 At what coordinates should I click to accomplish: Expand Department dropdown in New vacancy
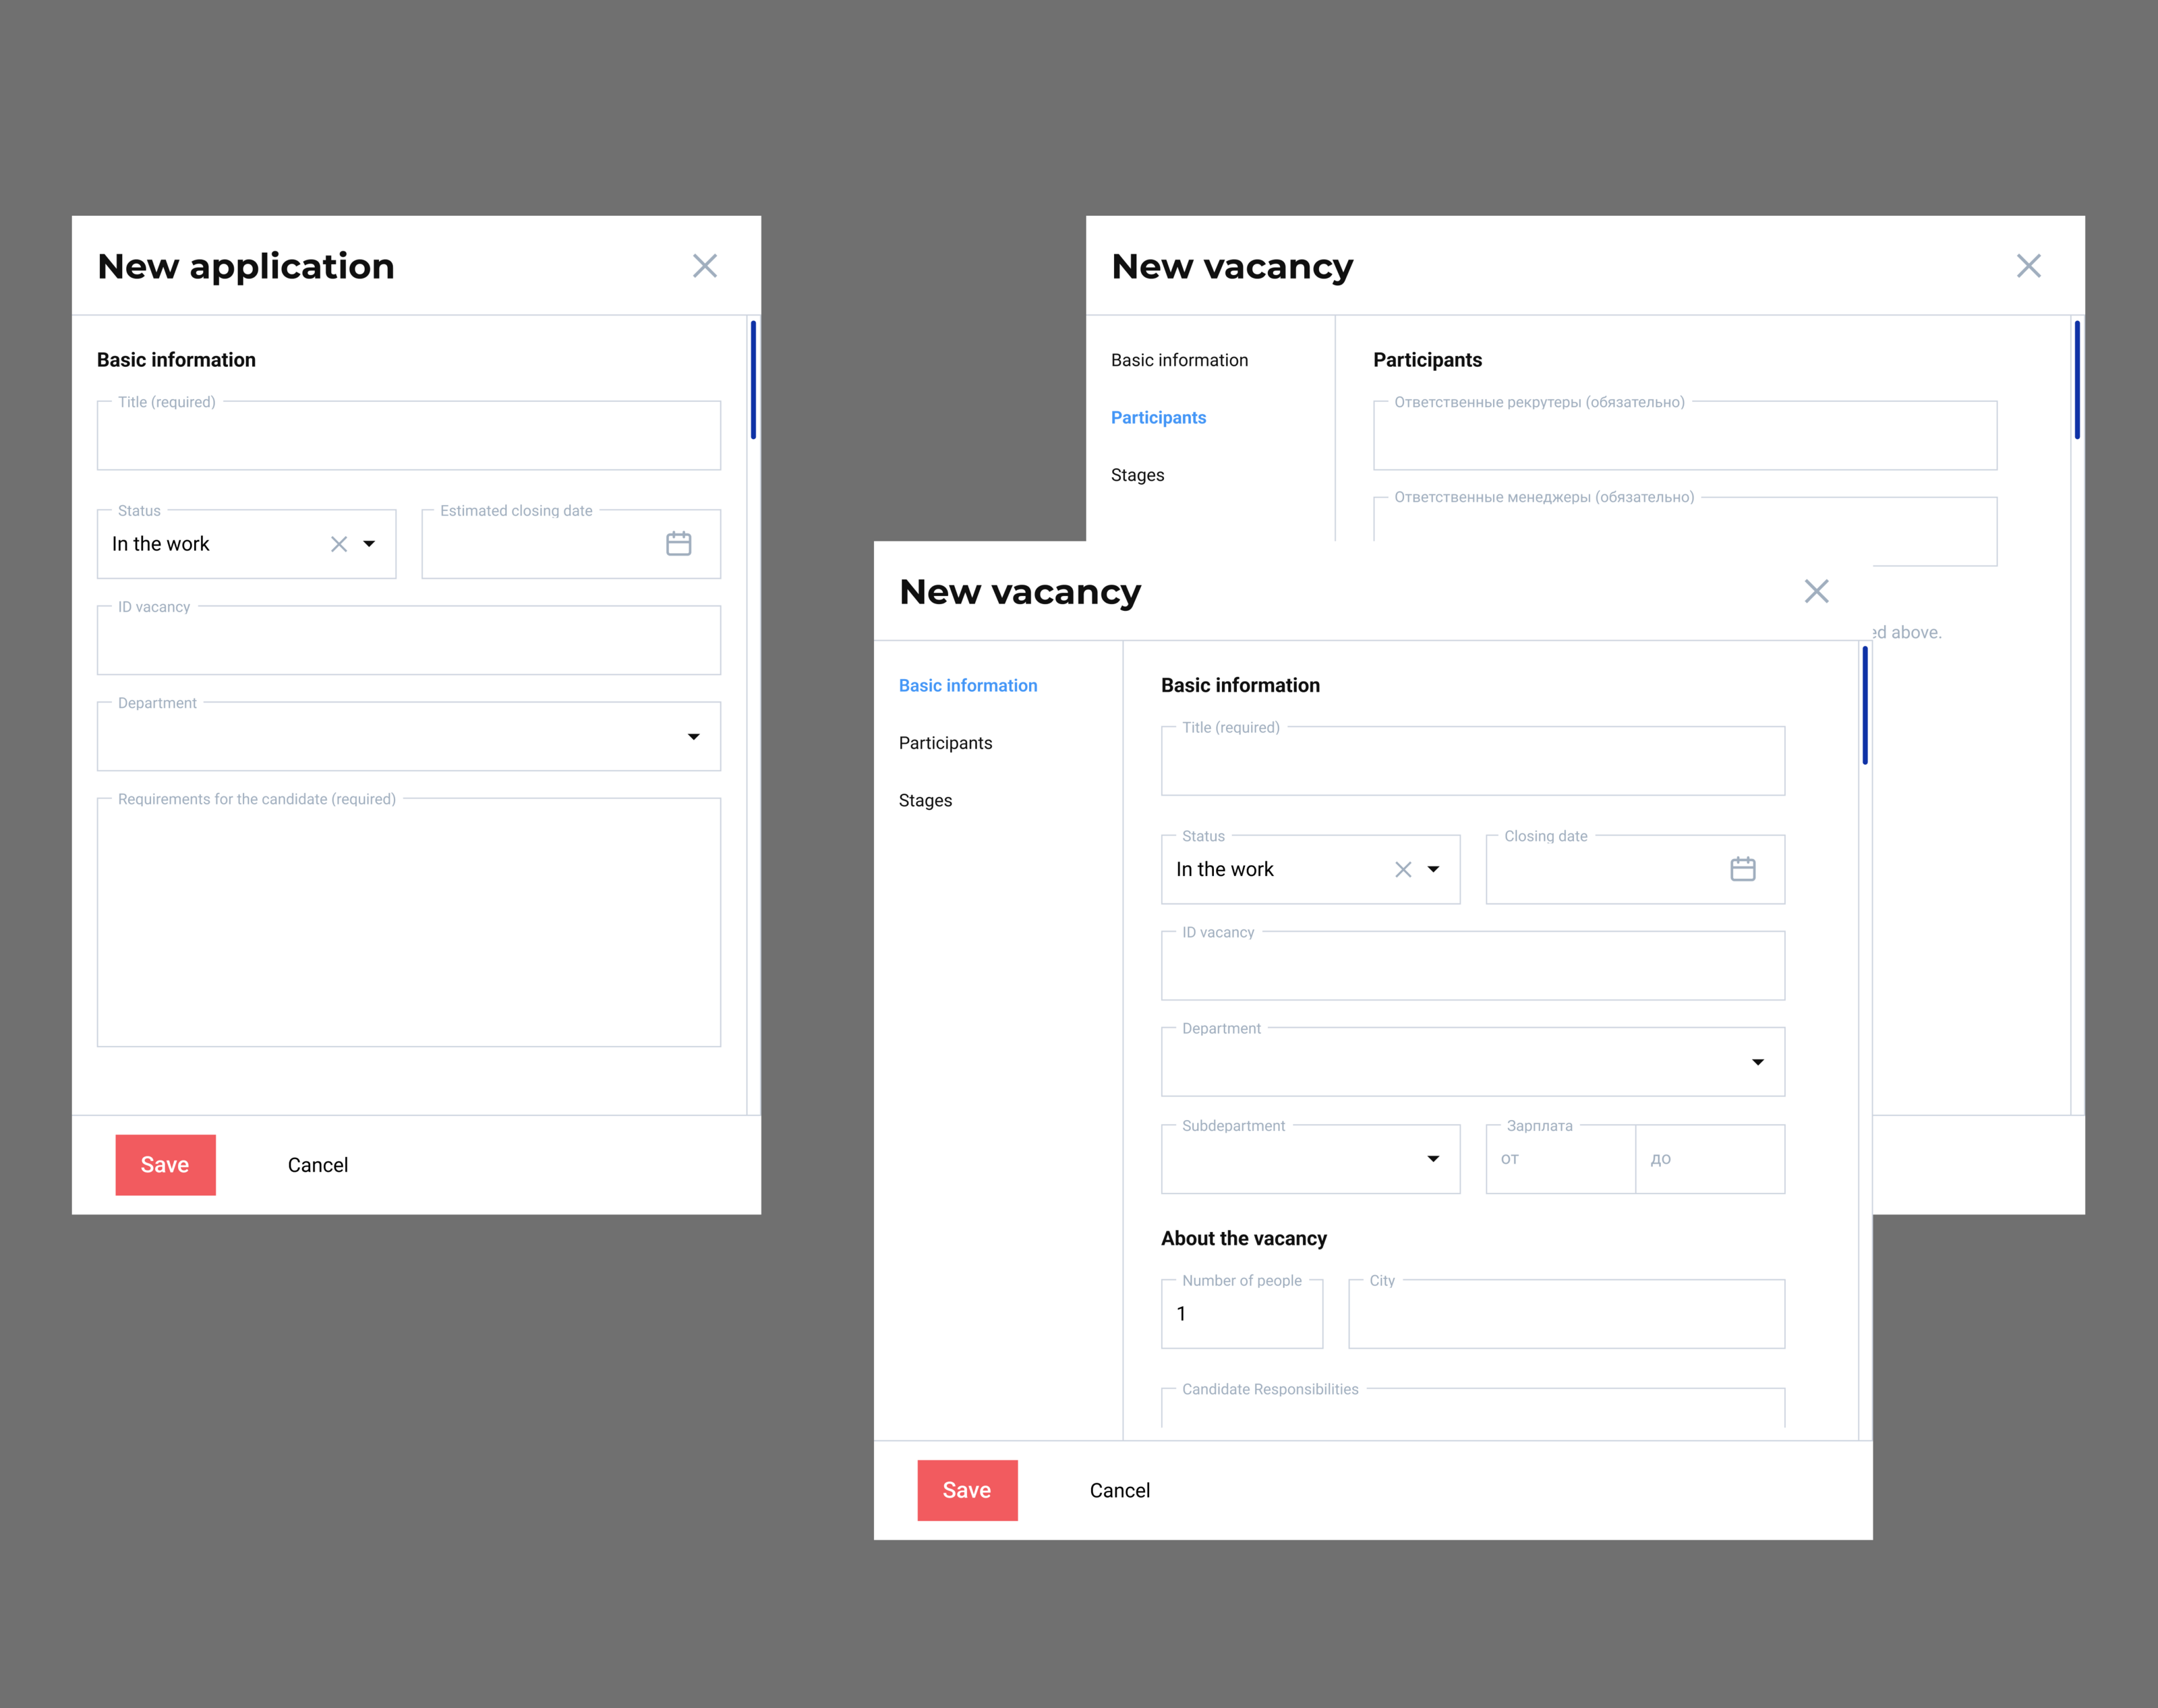click(1757, 1062)
